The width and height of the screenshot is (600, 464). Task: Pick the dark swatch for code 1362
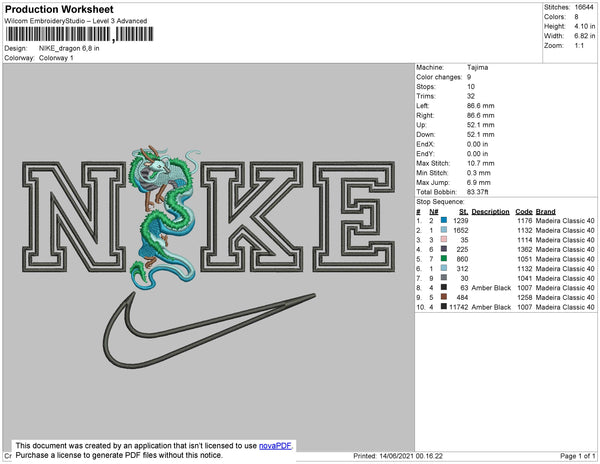pyautogui.click(x=444, y=249)
